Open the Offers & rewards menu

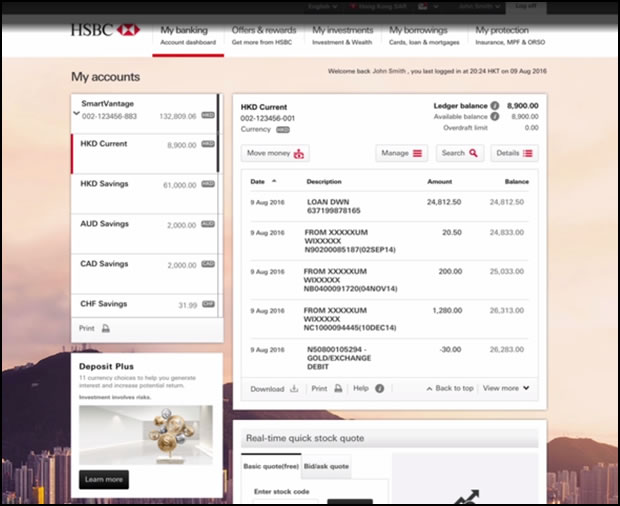click(x=264, y=36)
